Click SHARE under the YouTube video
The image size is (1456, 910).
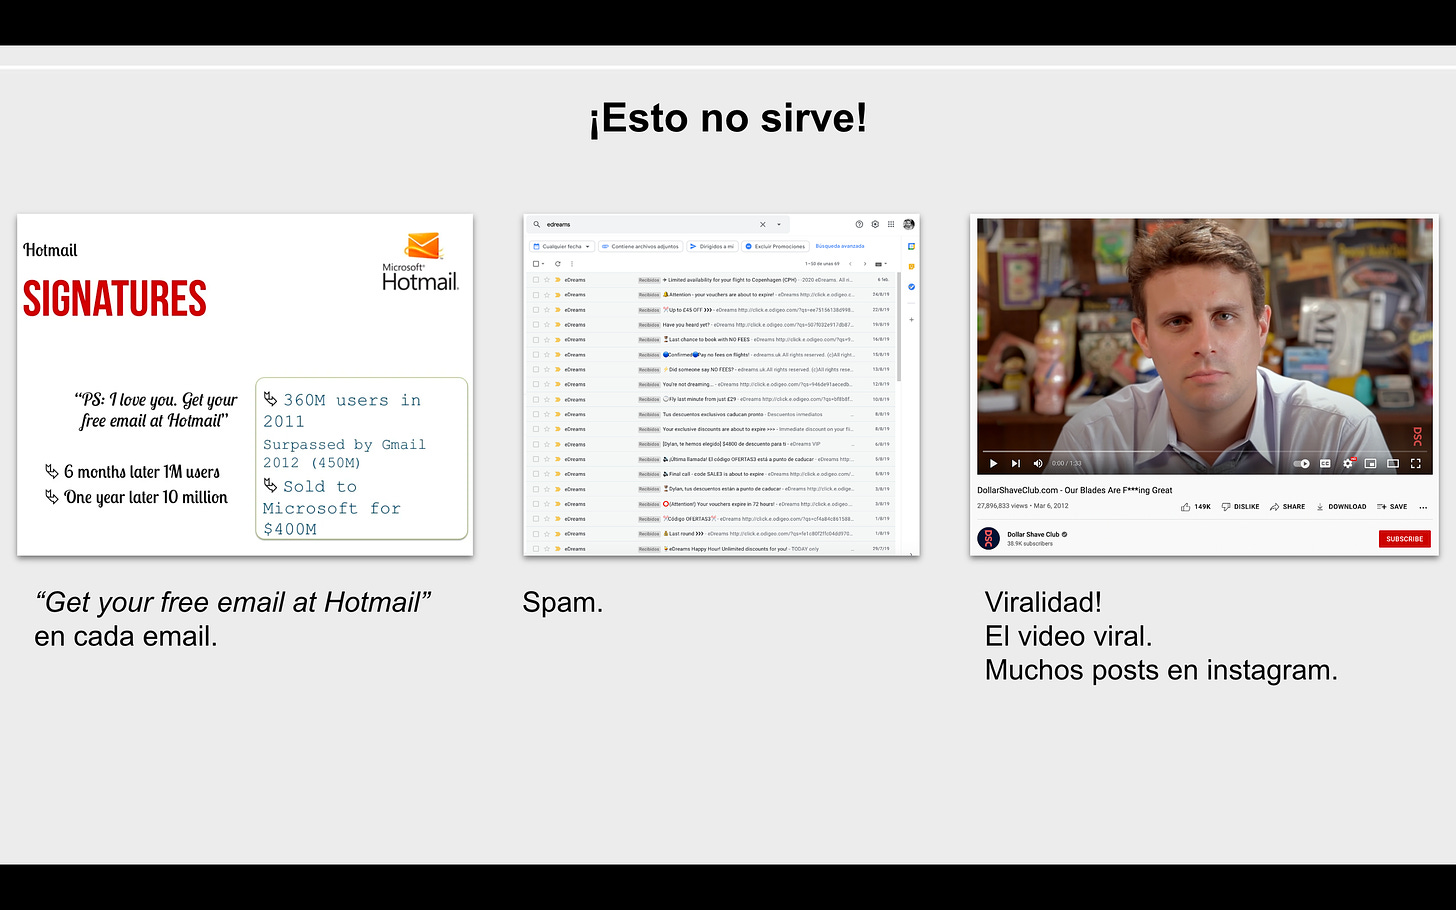pos(1287,507)
